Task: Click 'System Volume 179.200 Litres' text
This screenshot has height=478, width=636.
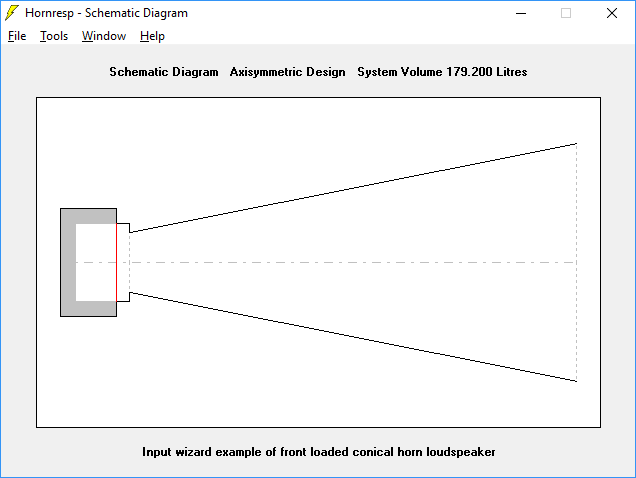Action: (442, 72)
